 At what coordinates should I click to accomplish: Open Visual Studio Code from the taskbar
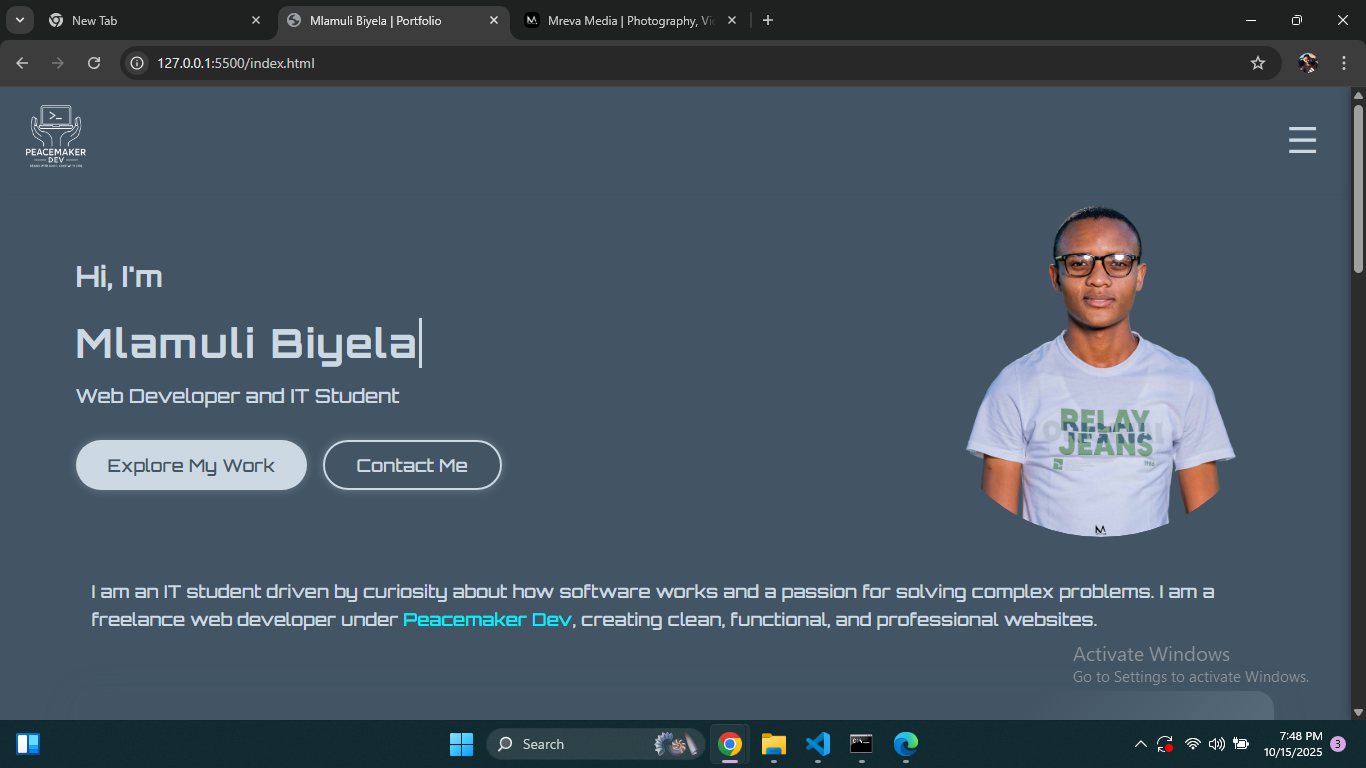click(818, 744)
